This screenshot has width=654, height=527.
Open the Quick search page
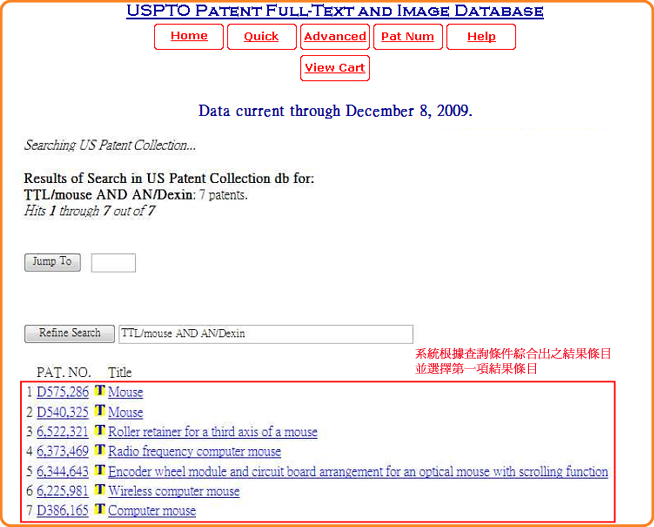(x=262, y=37)
